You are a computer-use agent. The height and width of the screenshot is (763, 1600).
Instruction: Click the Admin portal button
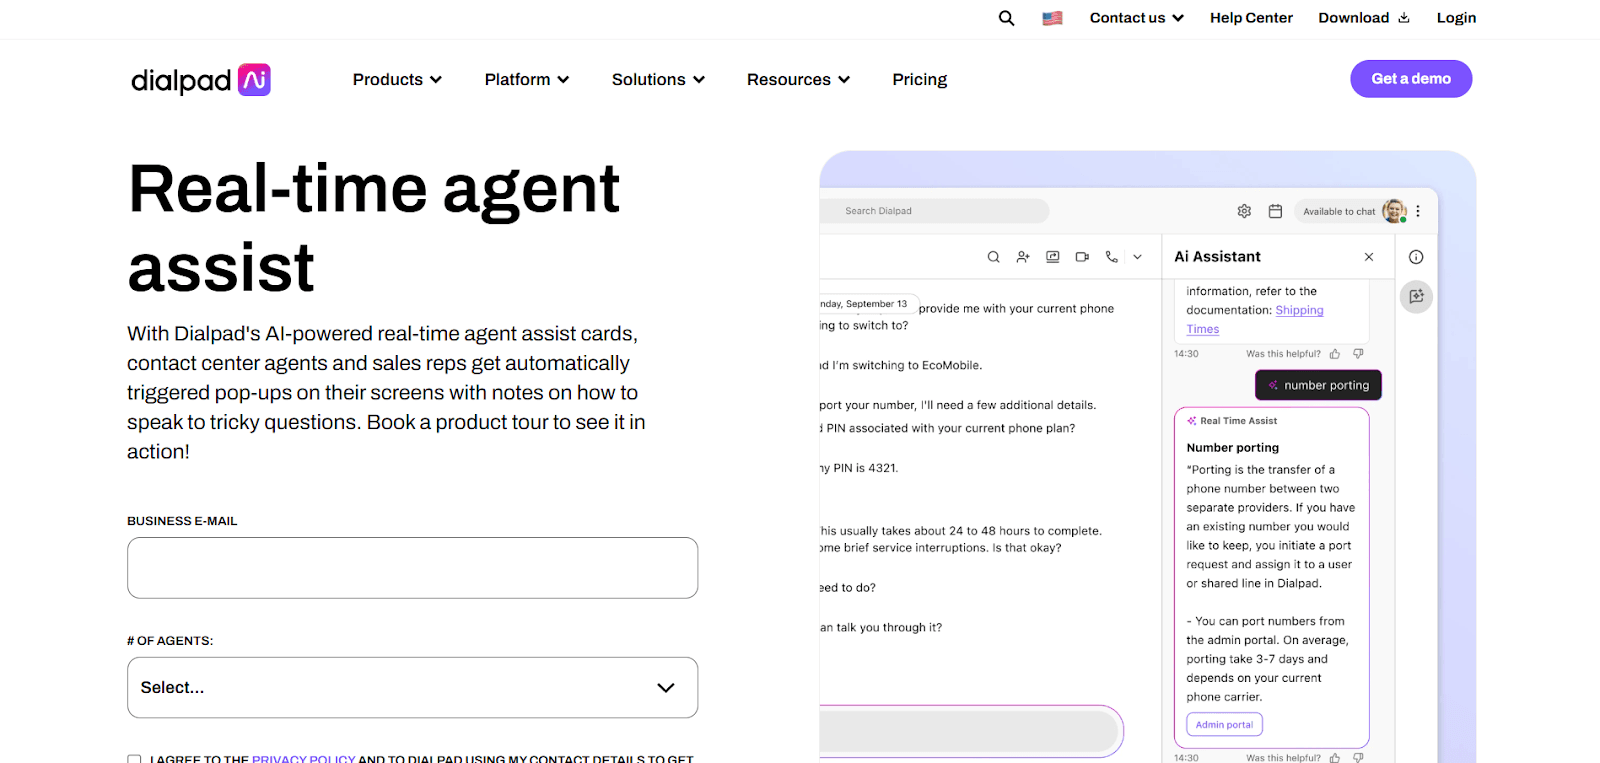click(1224, 725)
